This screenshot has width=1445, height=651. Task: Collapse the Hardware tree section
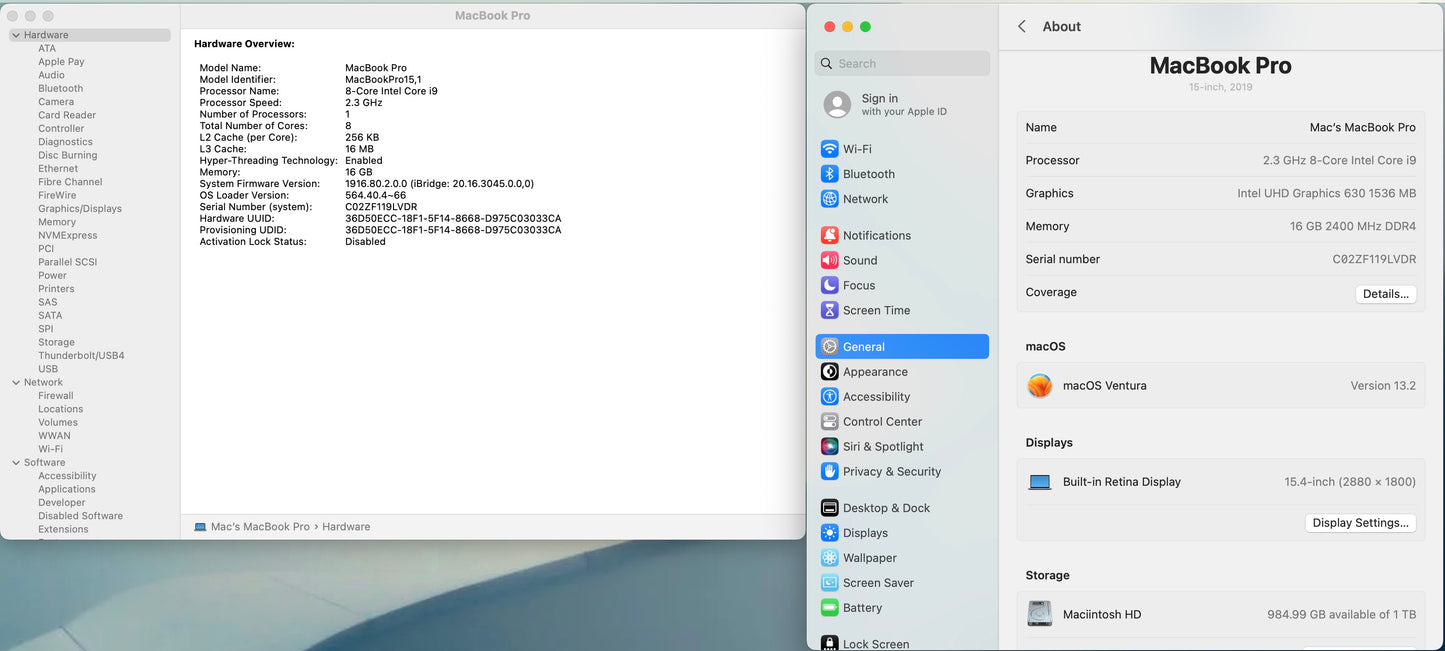pyautogui.click(x=16, y=35)
